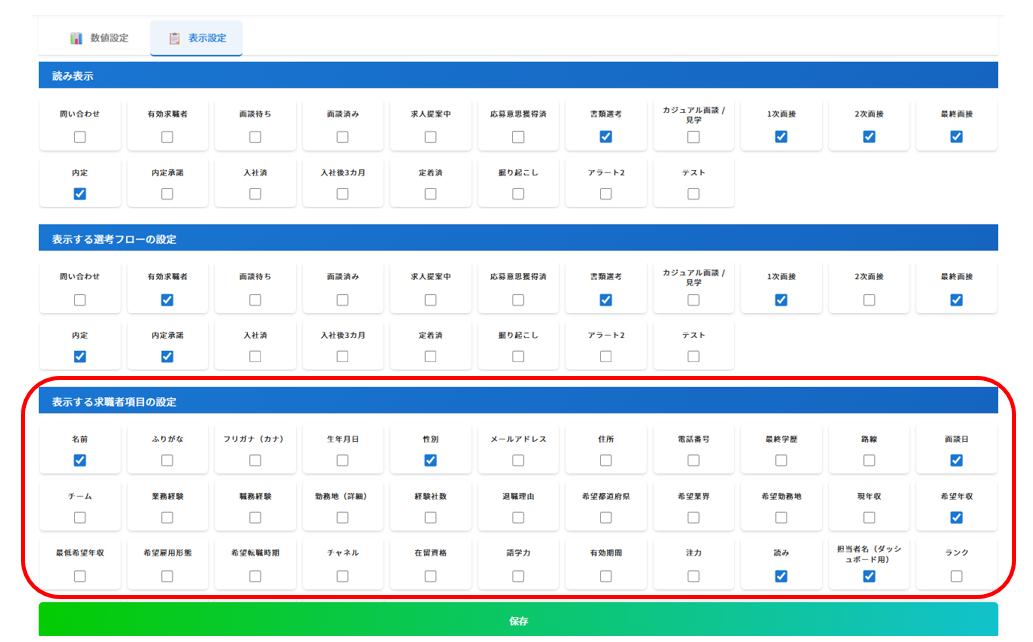Enable the 電話番号 checkbox
The image size is (1033, 642).
(693, 460)
